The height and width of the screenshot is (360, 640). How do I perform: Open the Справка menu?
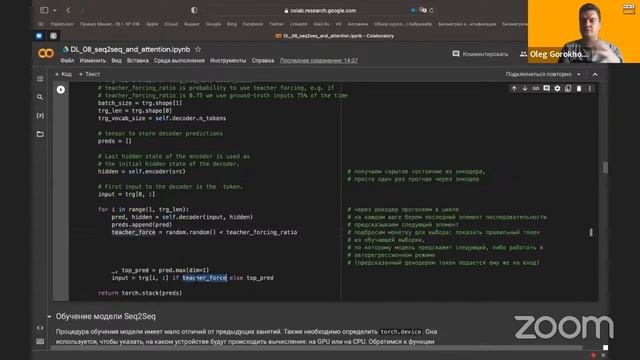pos(263,60)
